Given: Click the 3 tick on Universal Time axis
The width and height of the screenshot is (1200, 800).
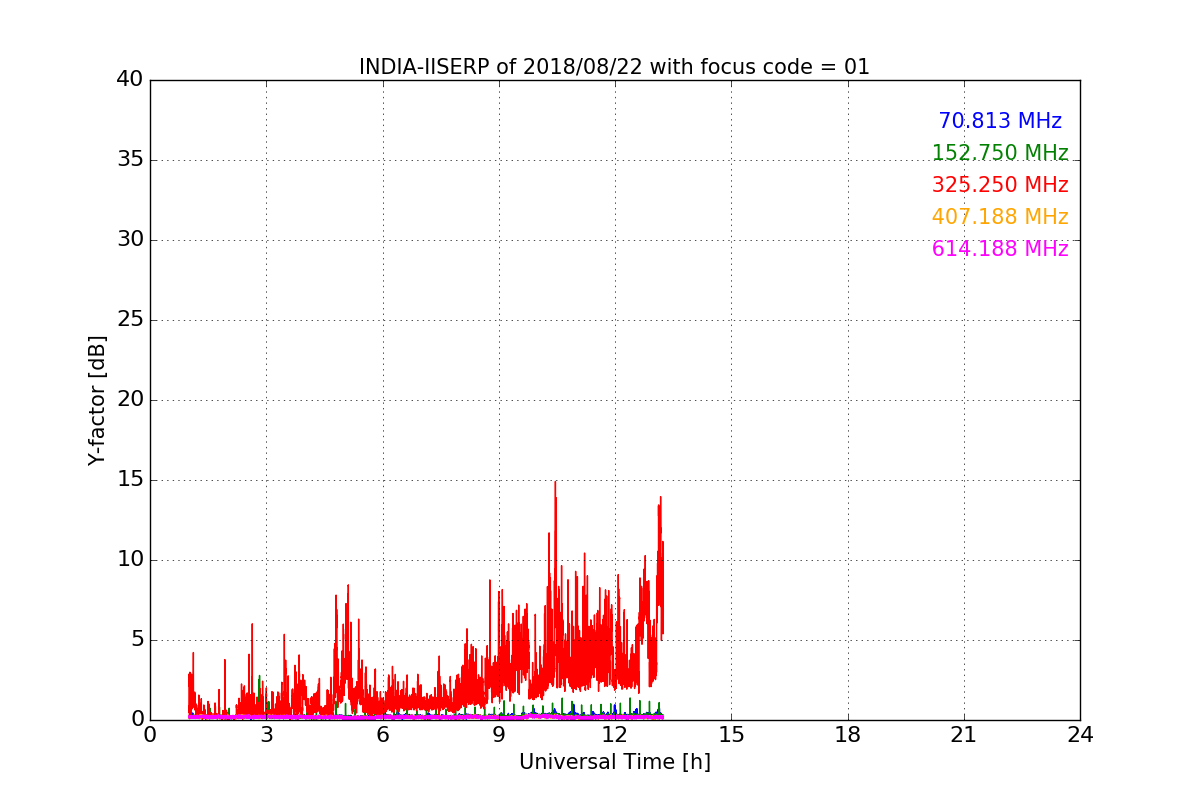Looking at the screenshot, I should pos(266,735).
